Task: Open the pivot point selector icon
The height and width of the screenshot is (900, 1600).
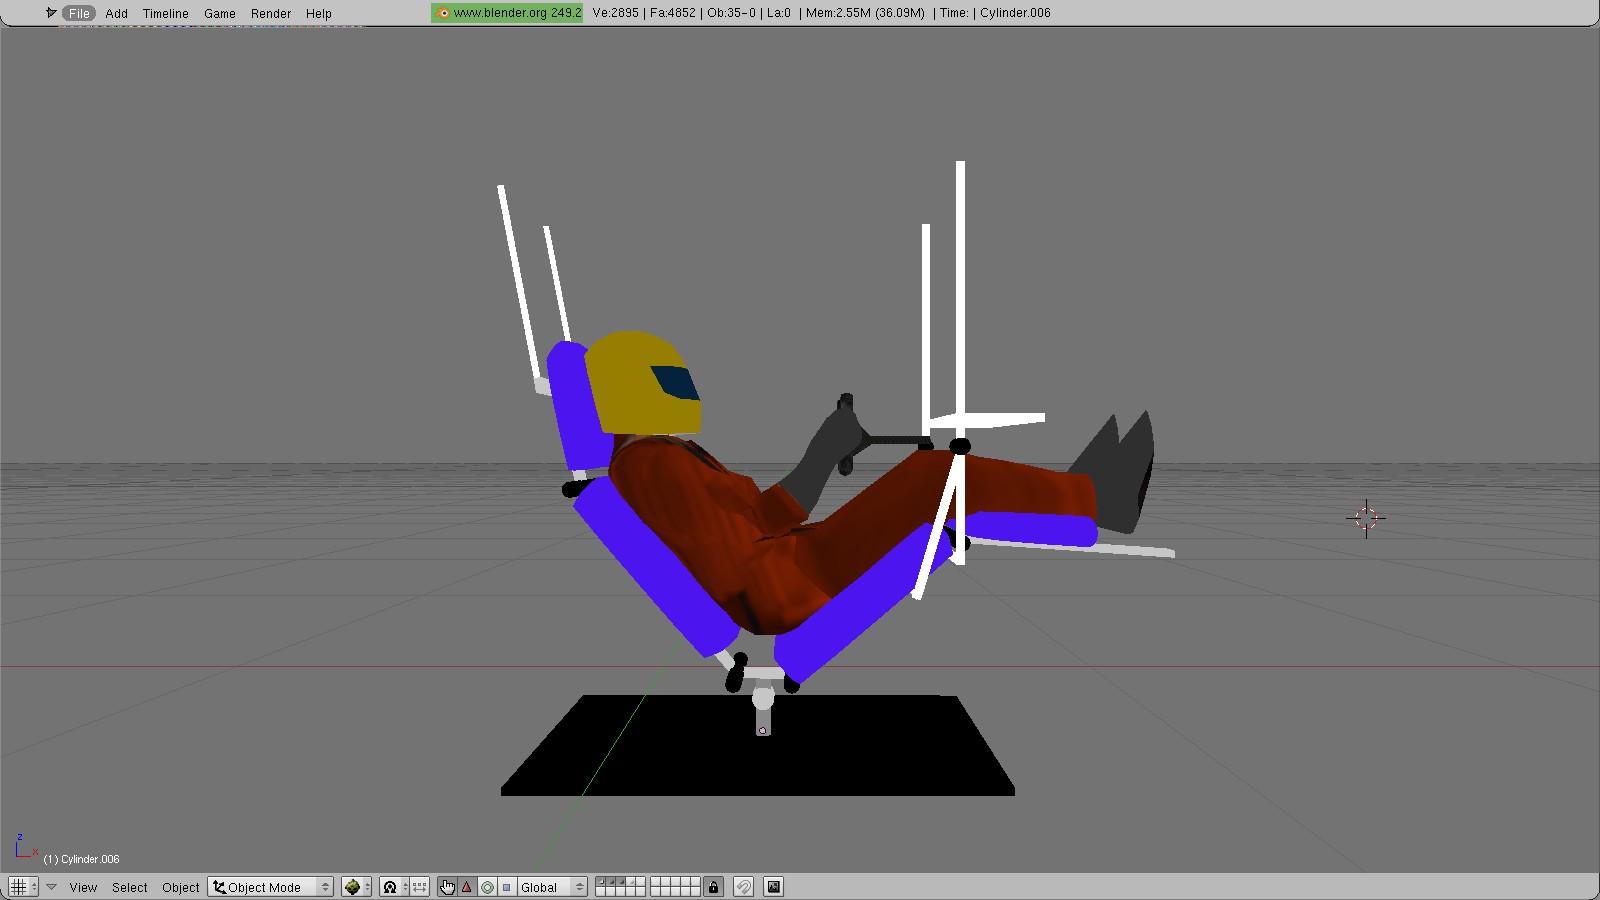Action: point(390,887)
